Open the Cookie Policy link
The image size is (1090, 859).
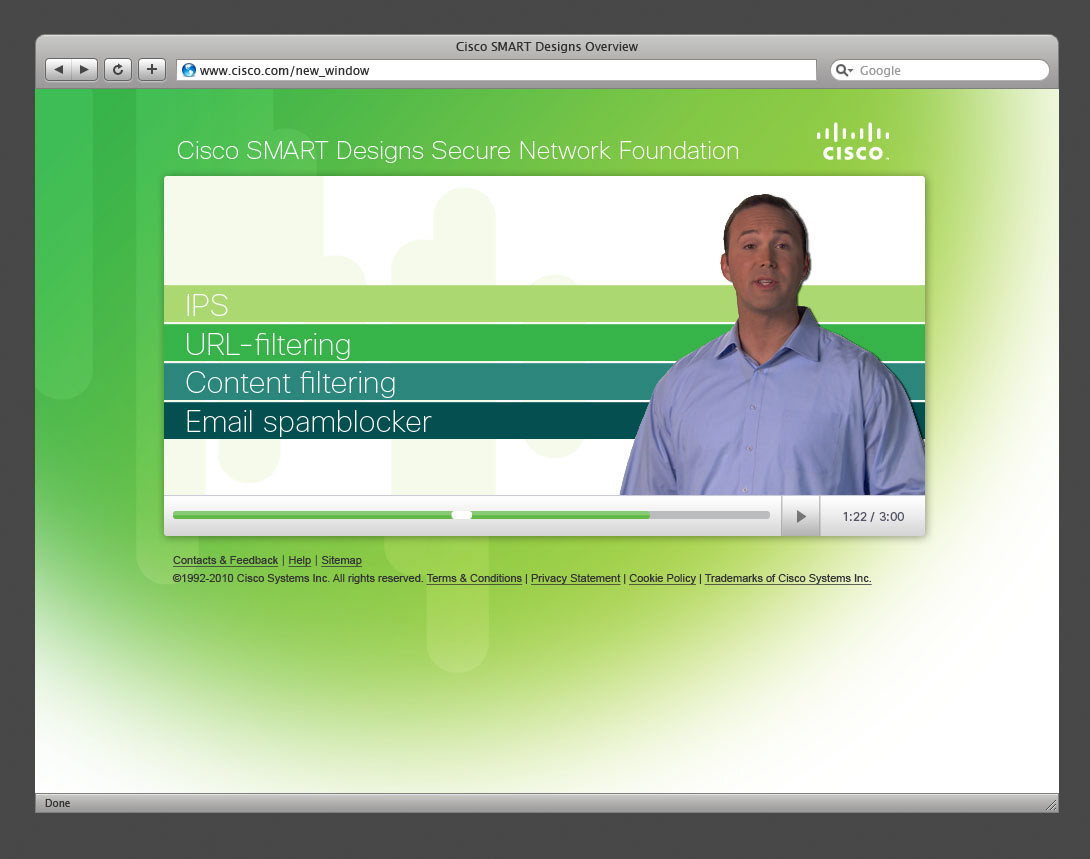[x=662, y=578]
